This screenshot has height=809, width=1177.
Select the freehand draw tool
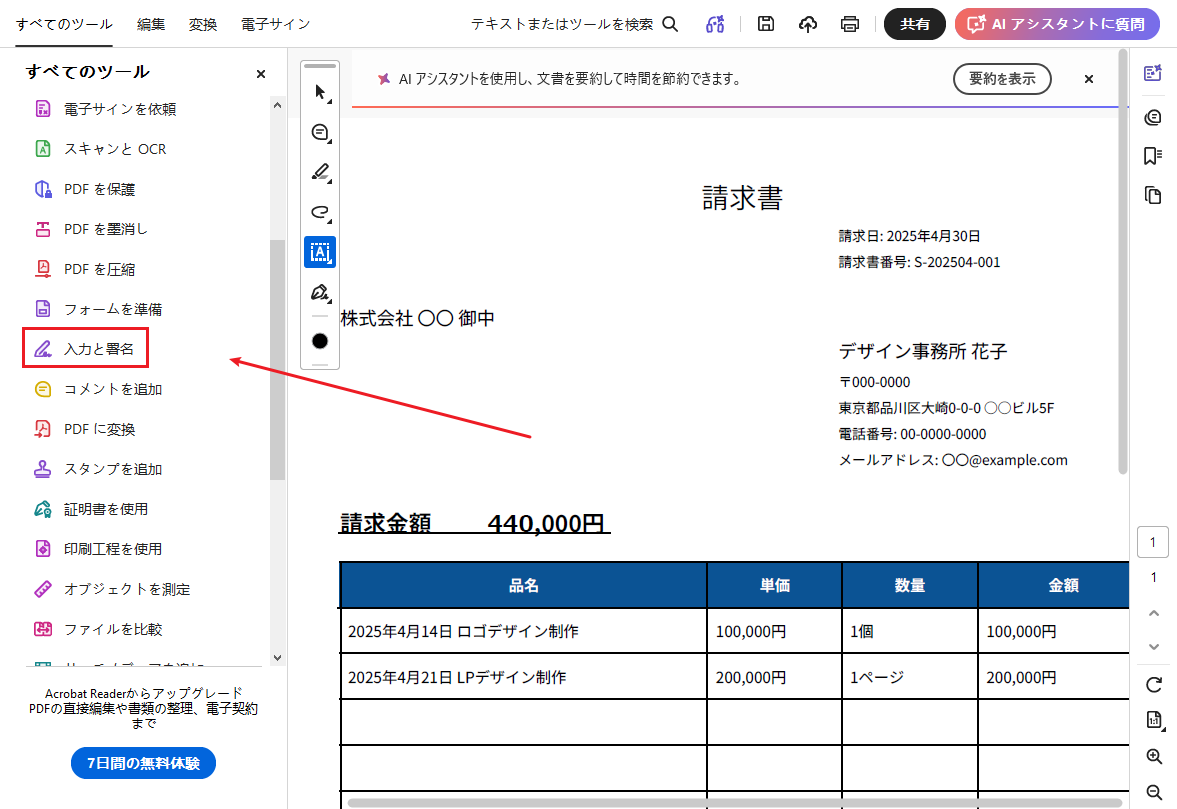point(321,212)
